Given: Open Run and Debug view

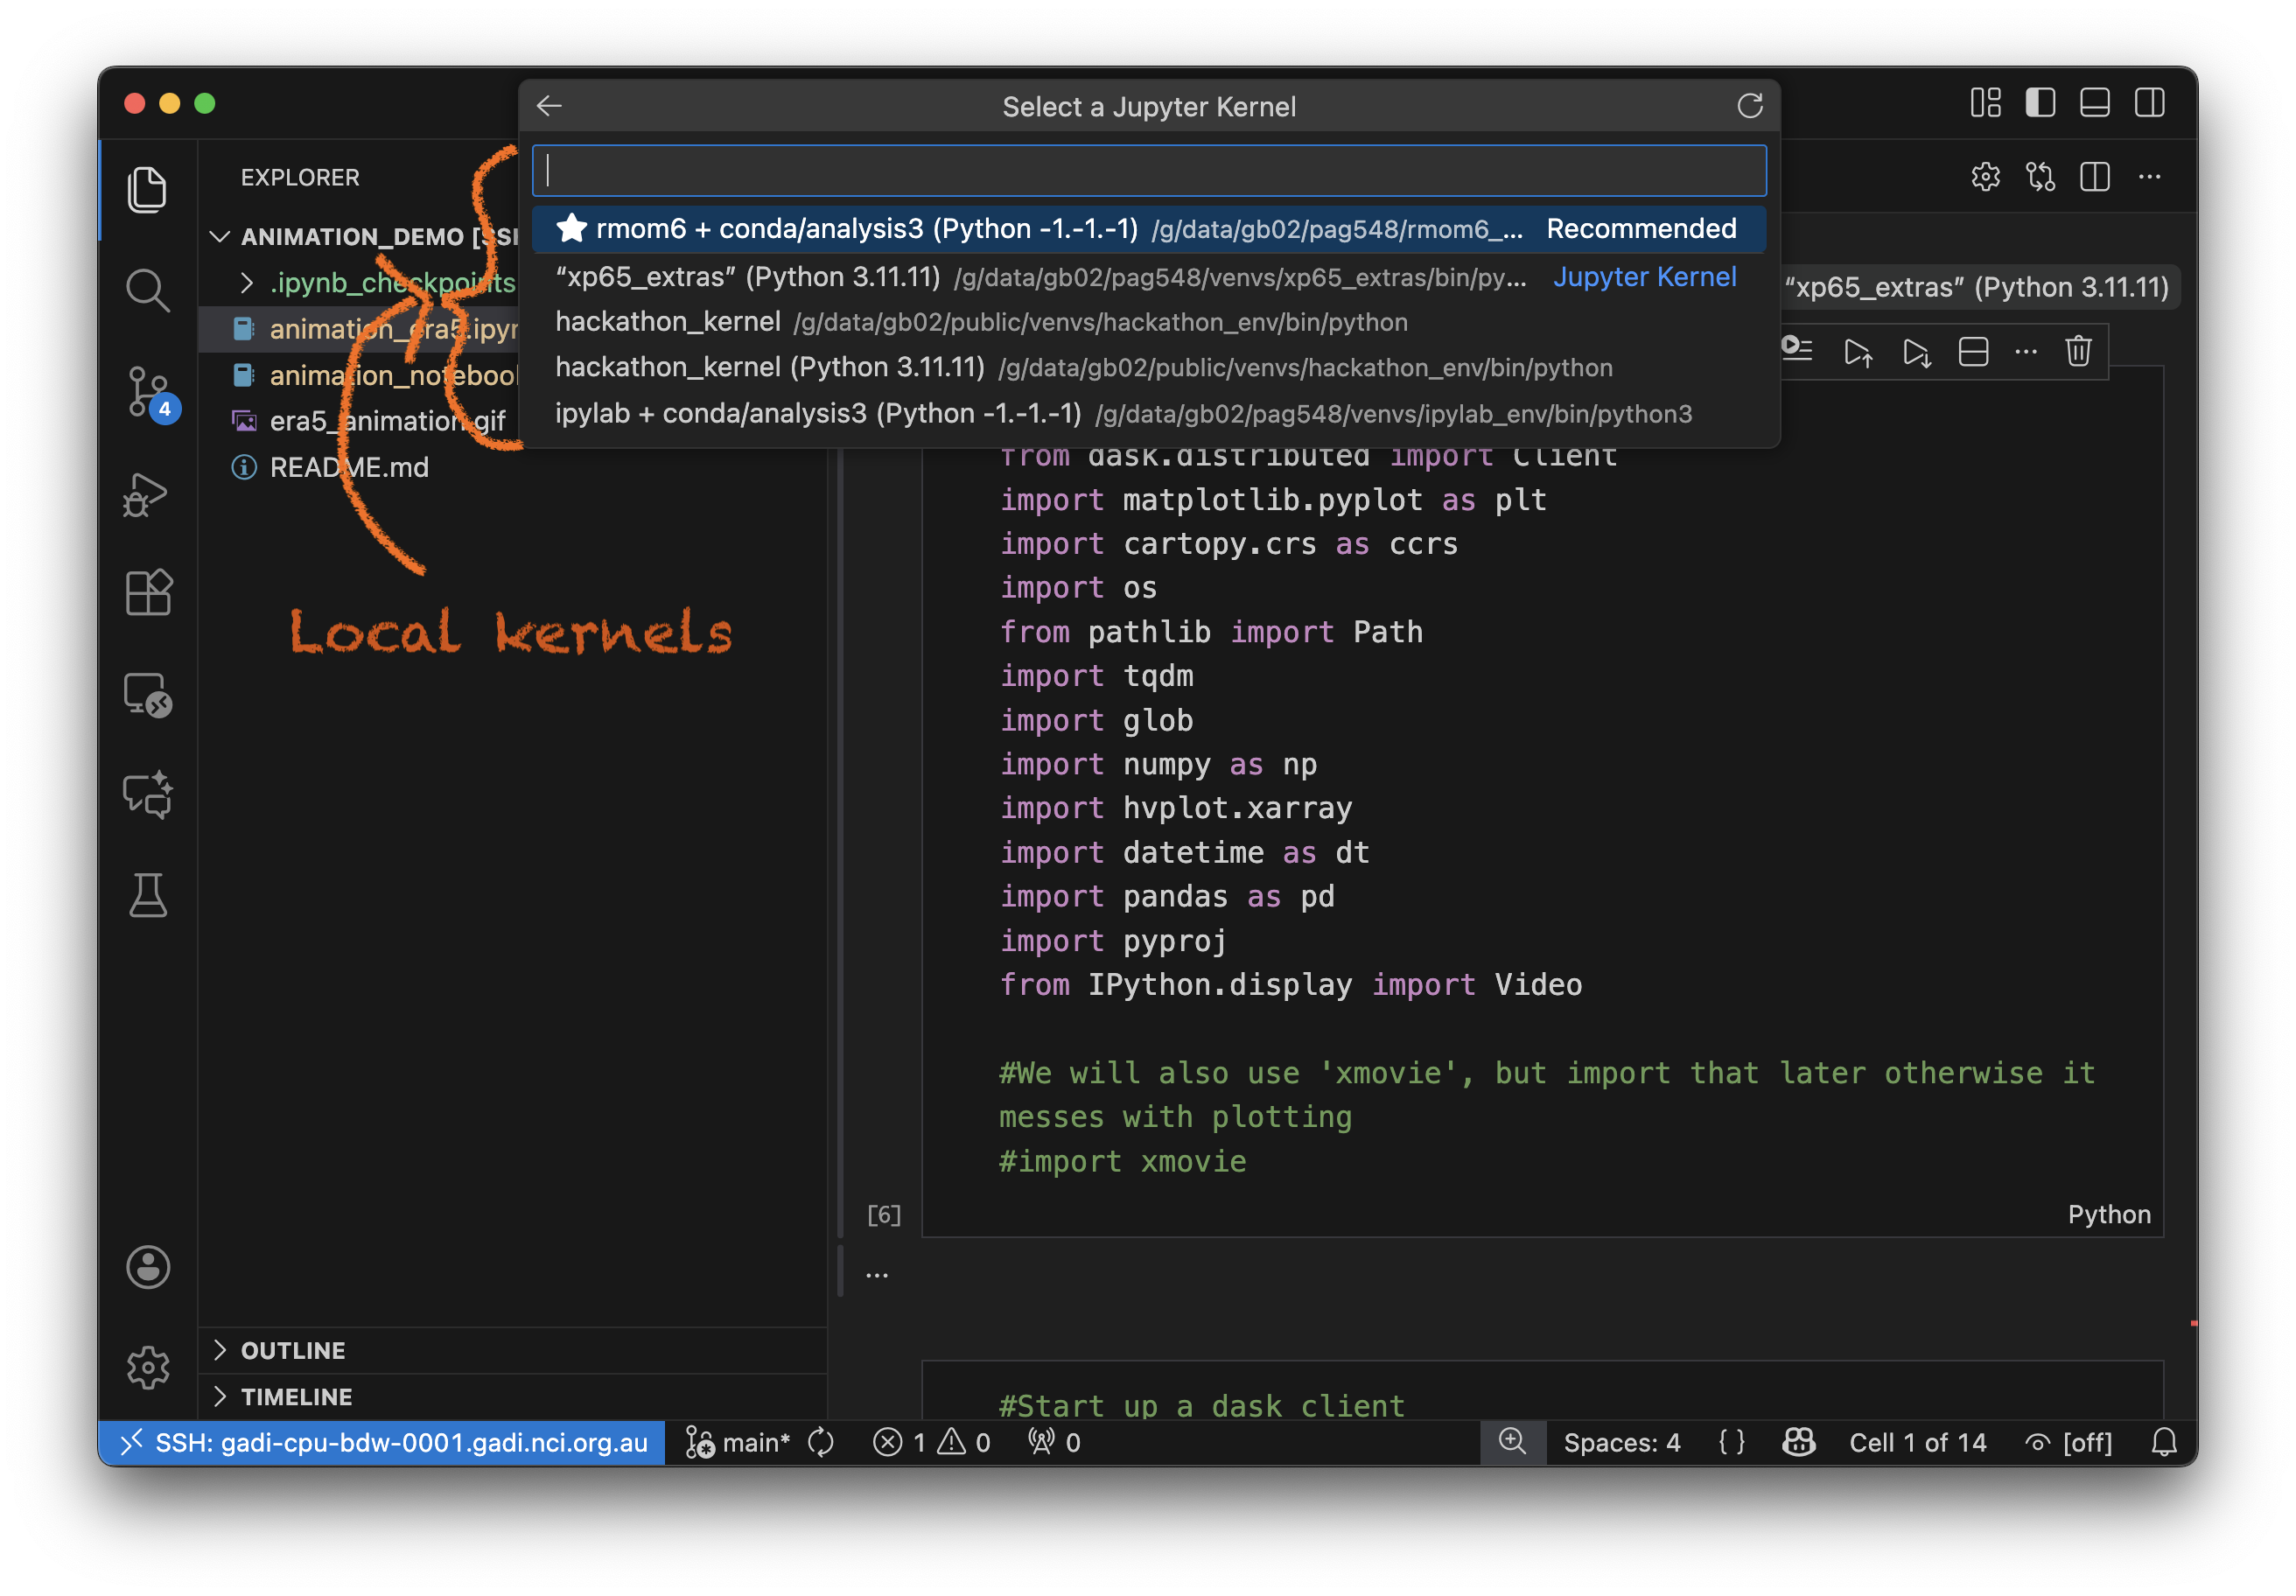Looking at the screenshot, I should pos(148,493).
